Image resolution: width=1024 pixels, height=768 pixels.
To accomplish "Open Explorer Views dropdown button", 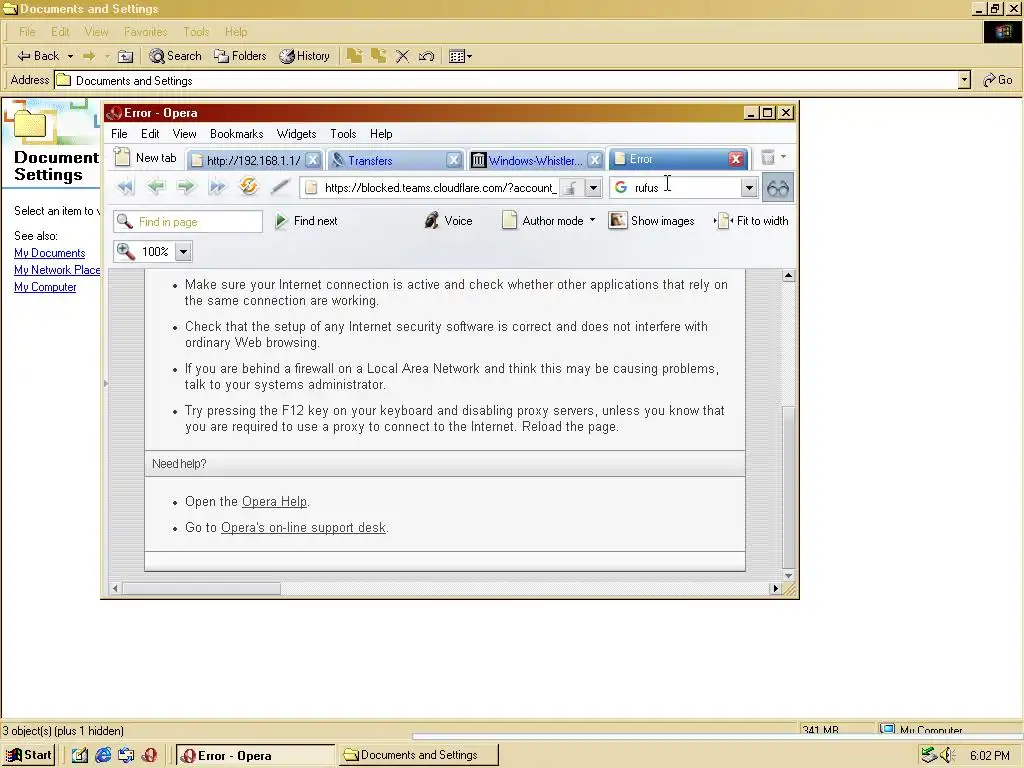I will coord(460,56).
